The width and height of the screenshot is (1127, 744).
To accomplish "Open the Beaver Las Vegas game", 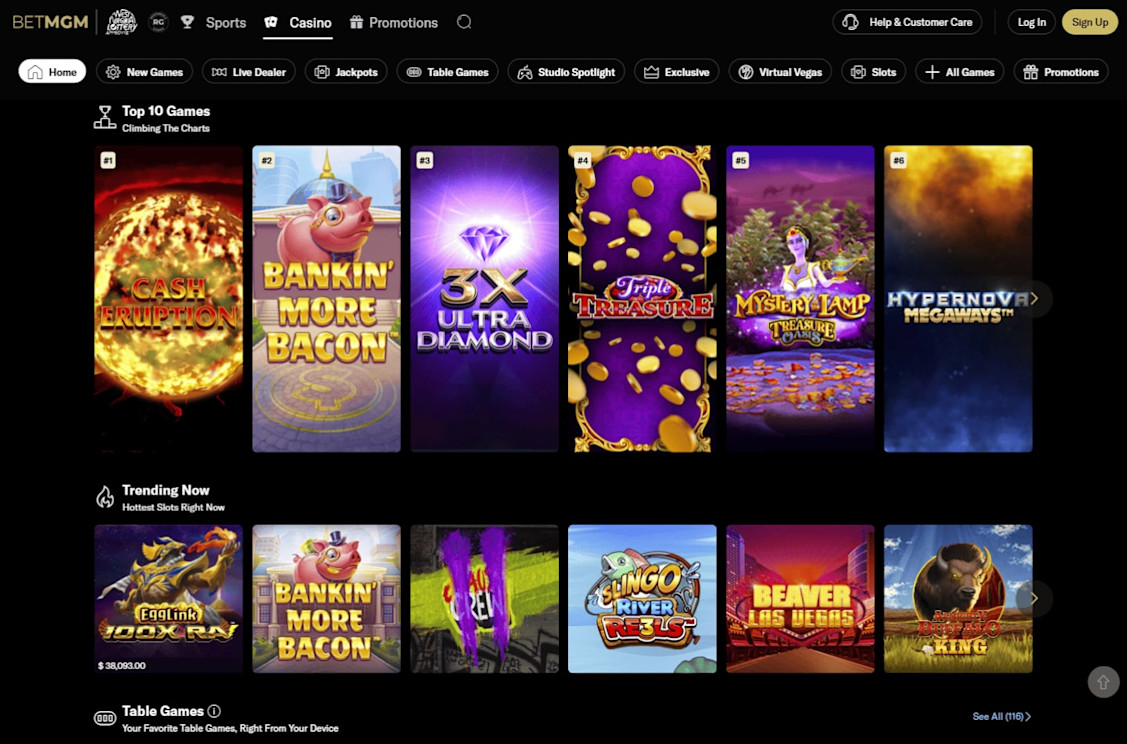I will point(800,599).
